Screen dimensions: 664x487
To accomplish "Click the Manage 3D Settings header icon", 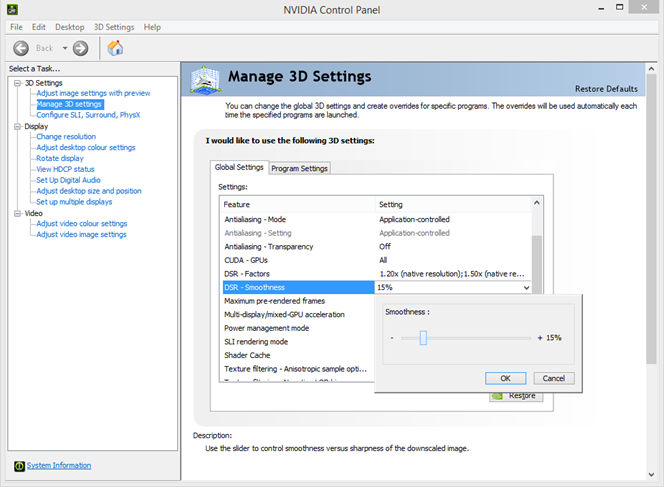I will (x=205, y=80).
